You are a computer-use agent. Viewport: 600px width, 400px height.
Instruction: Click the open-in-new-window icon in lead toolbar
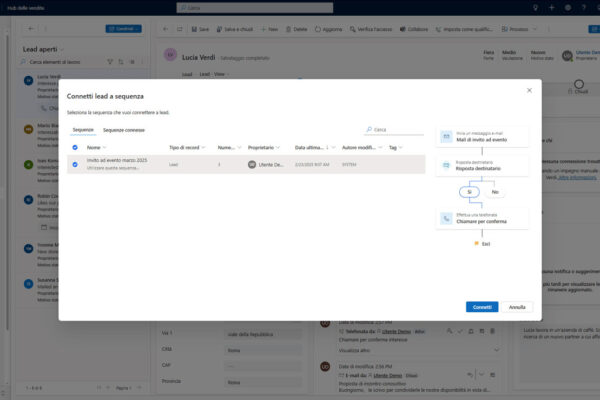(x=179, y=29)
